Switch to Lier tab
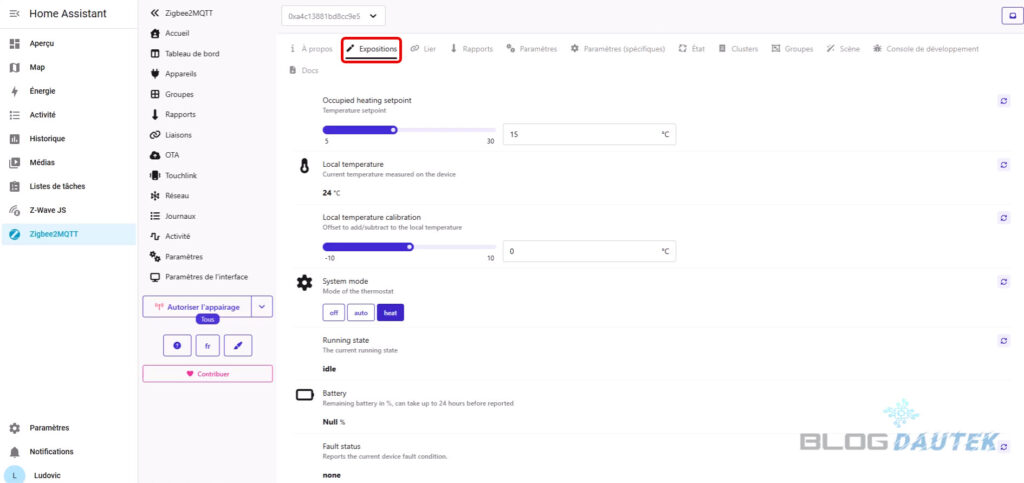 [x=423, y=49]
